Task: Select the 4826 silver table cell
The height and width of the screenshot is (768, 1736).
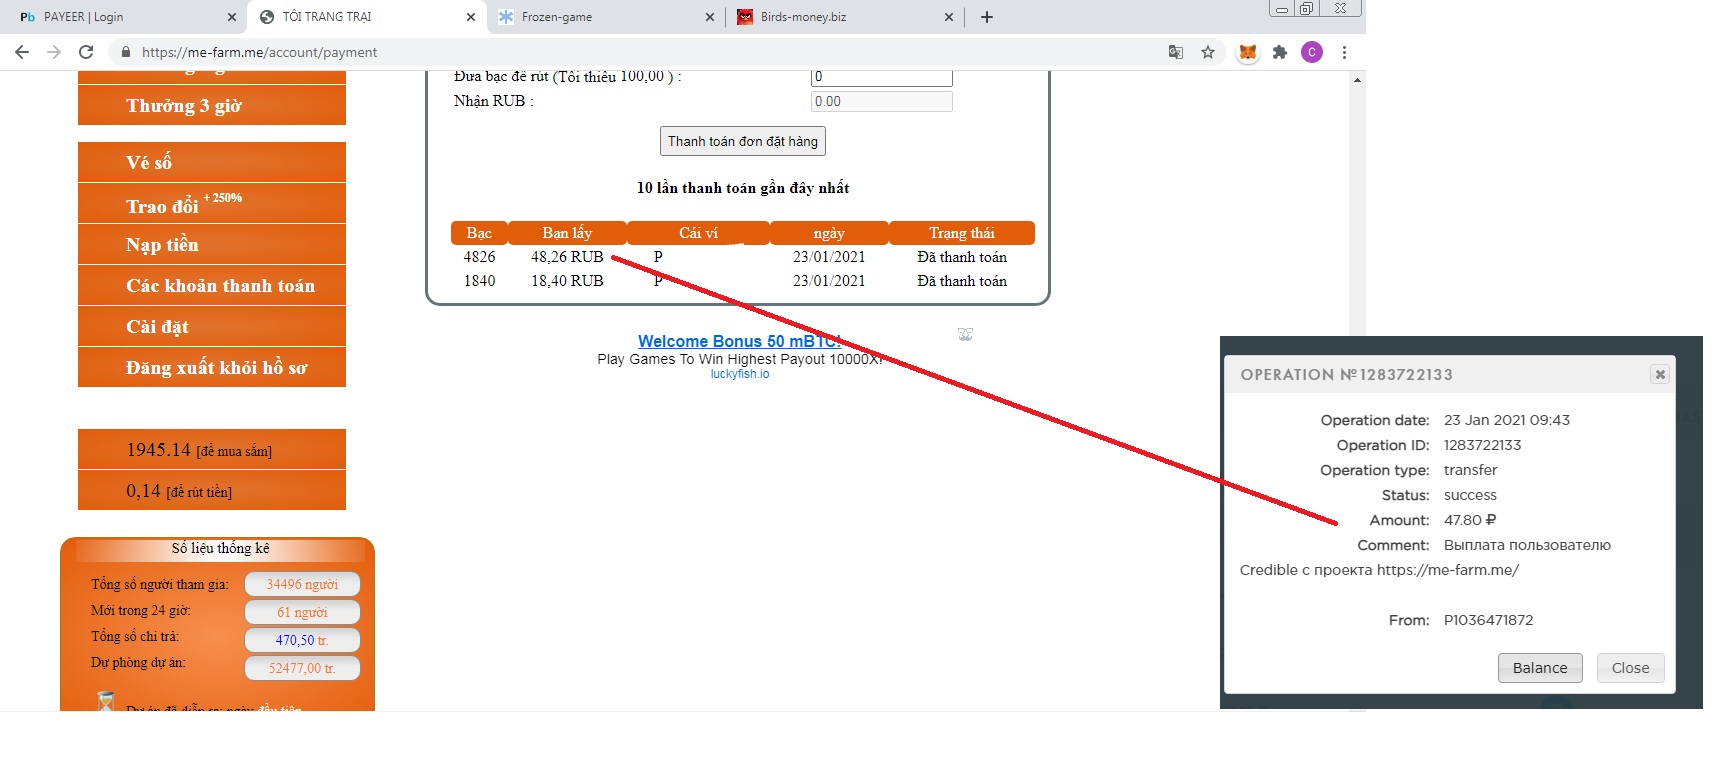Action: (479, 257)
